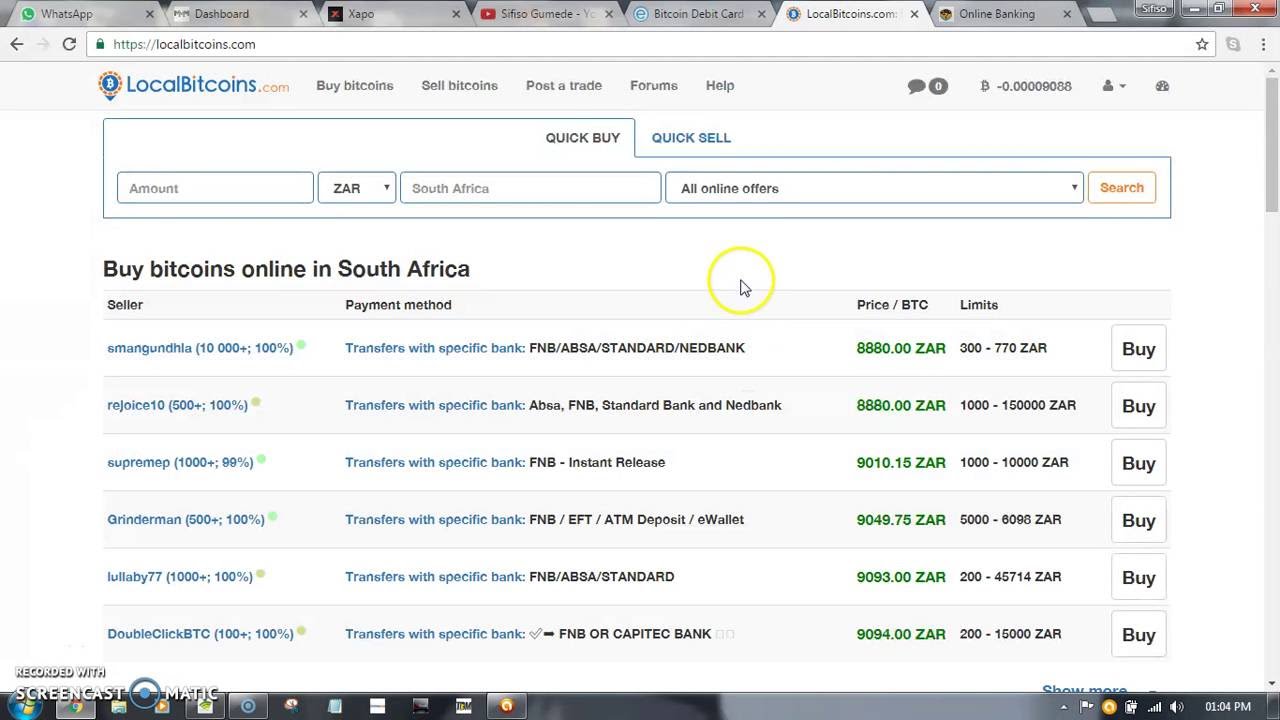Open Sell bitcoins in the nav bar
This screenshot has width=1280, height=720.
pos(459,86)
